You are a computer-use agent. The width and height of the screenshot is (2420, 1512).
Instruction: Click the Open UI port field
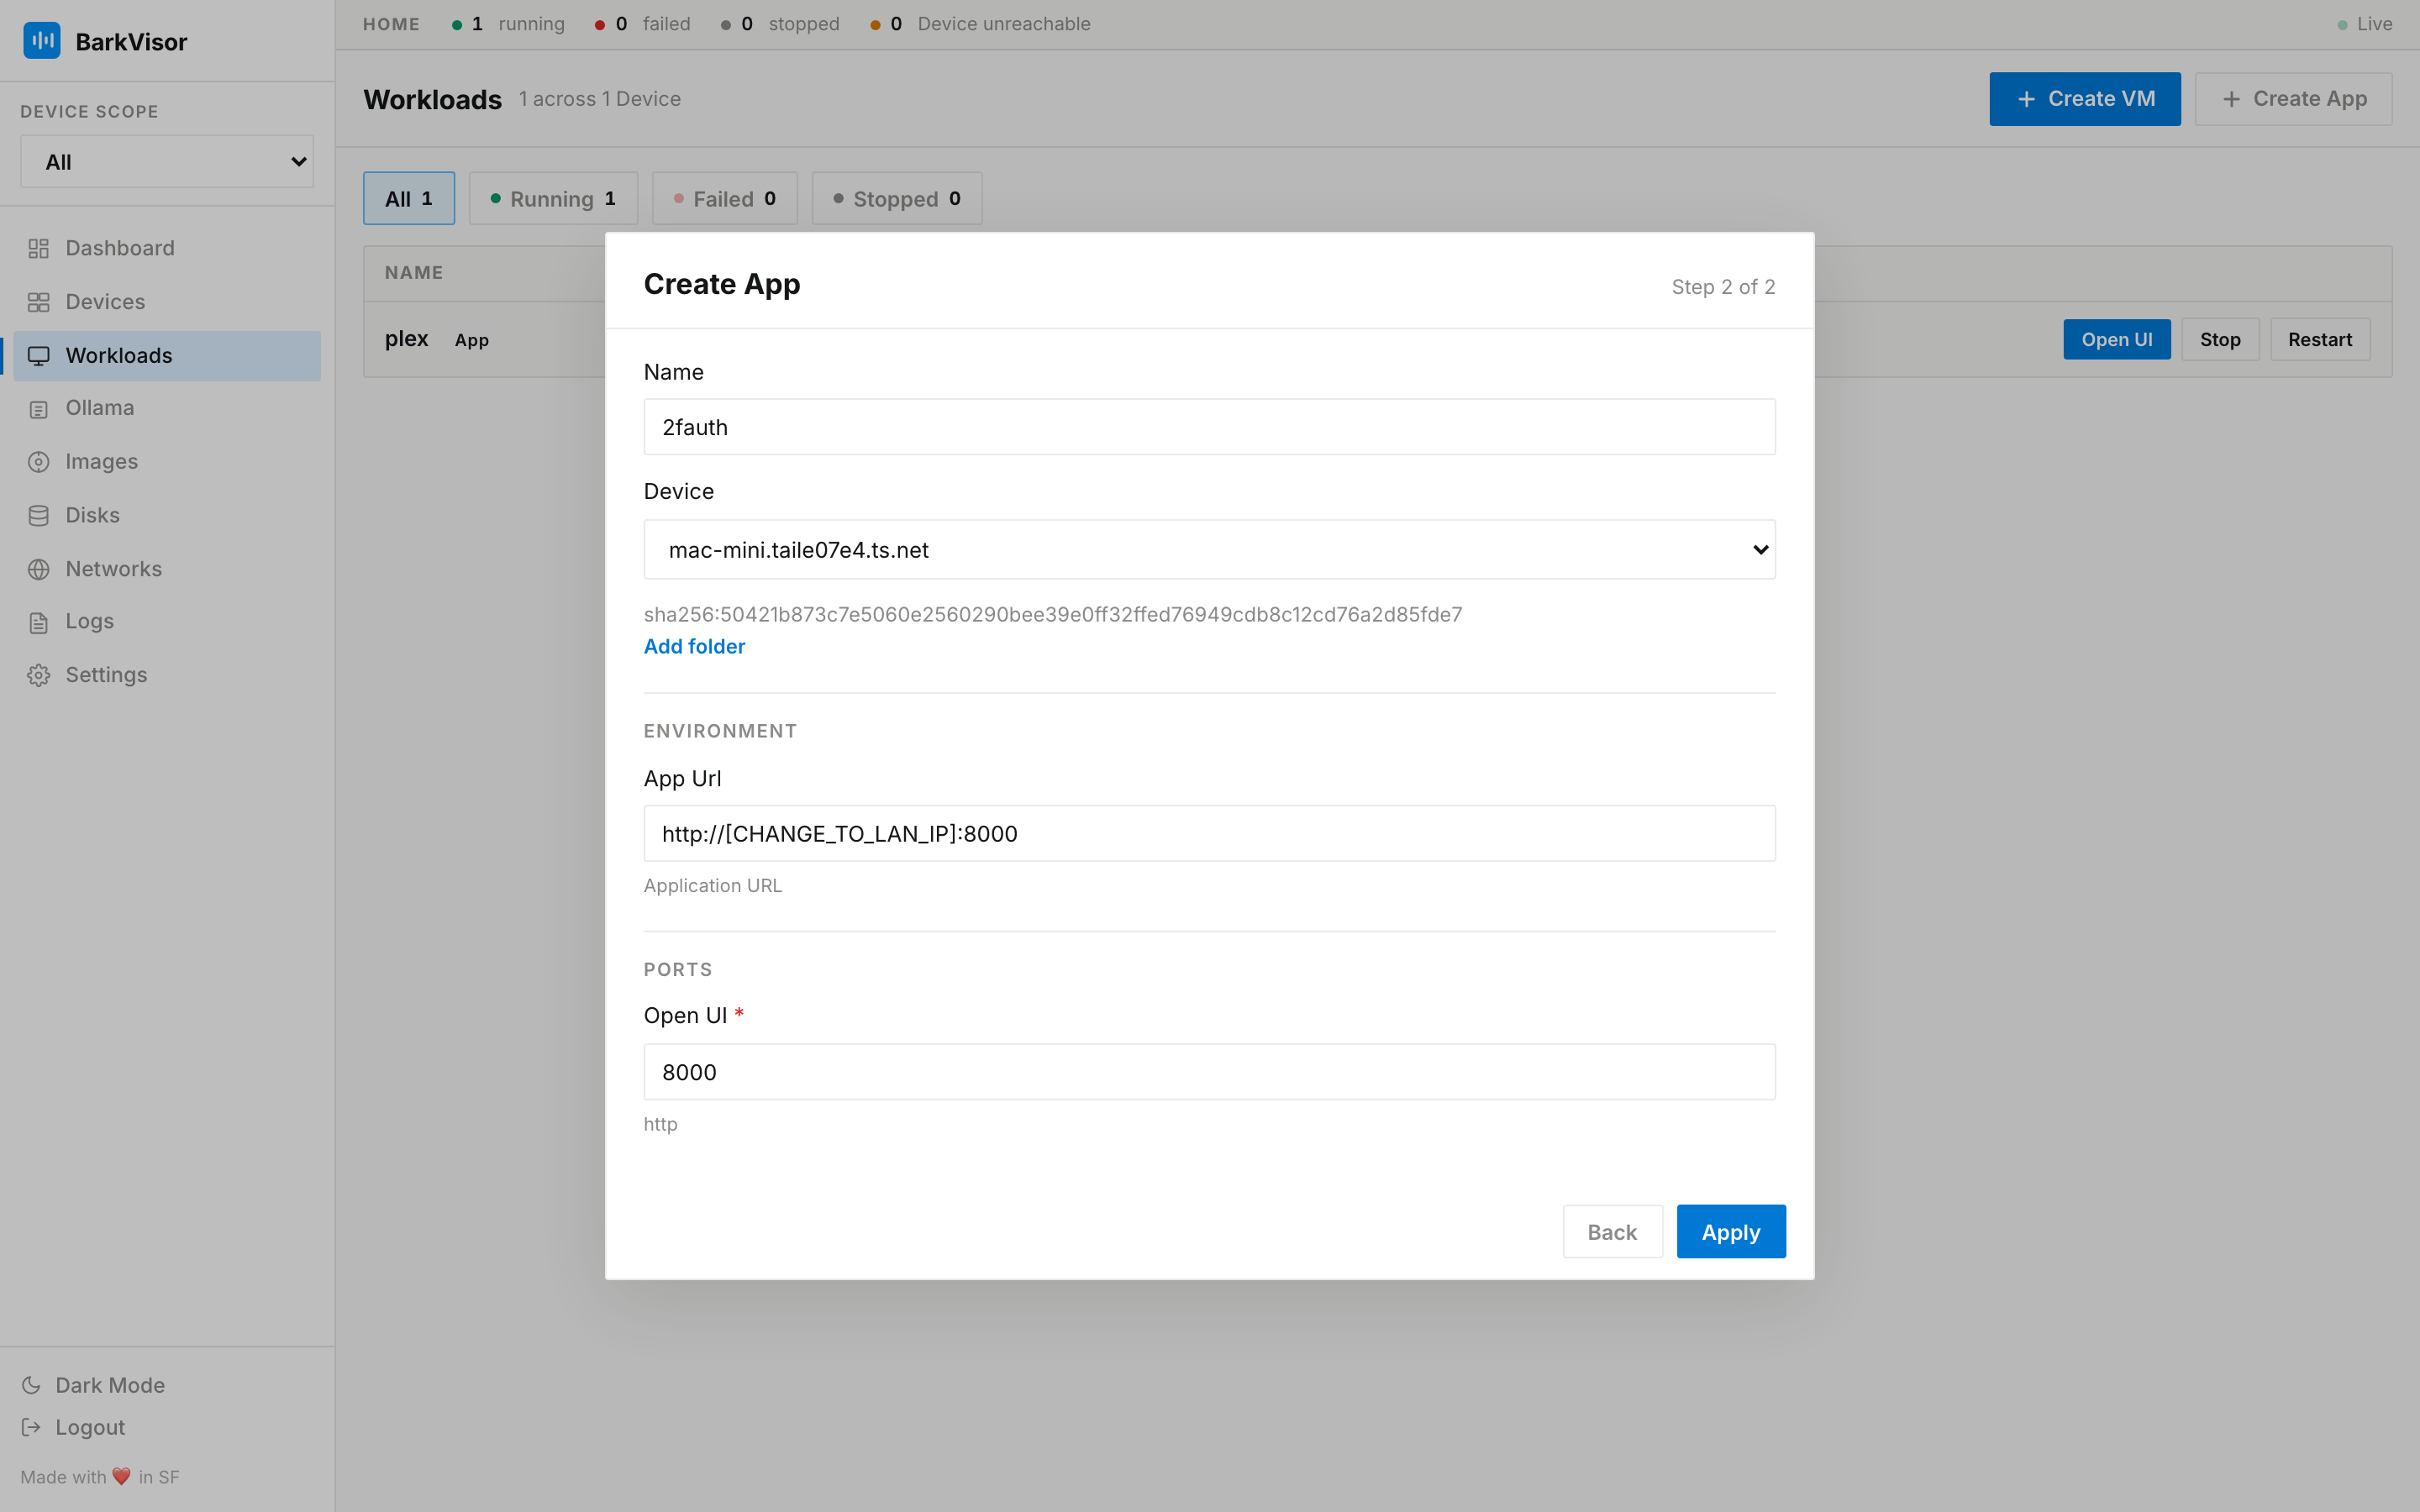1209,1072
